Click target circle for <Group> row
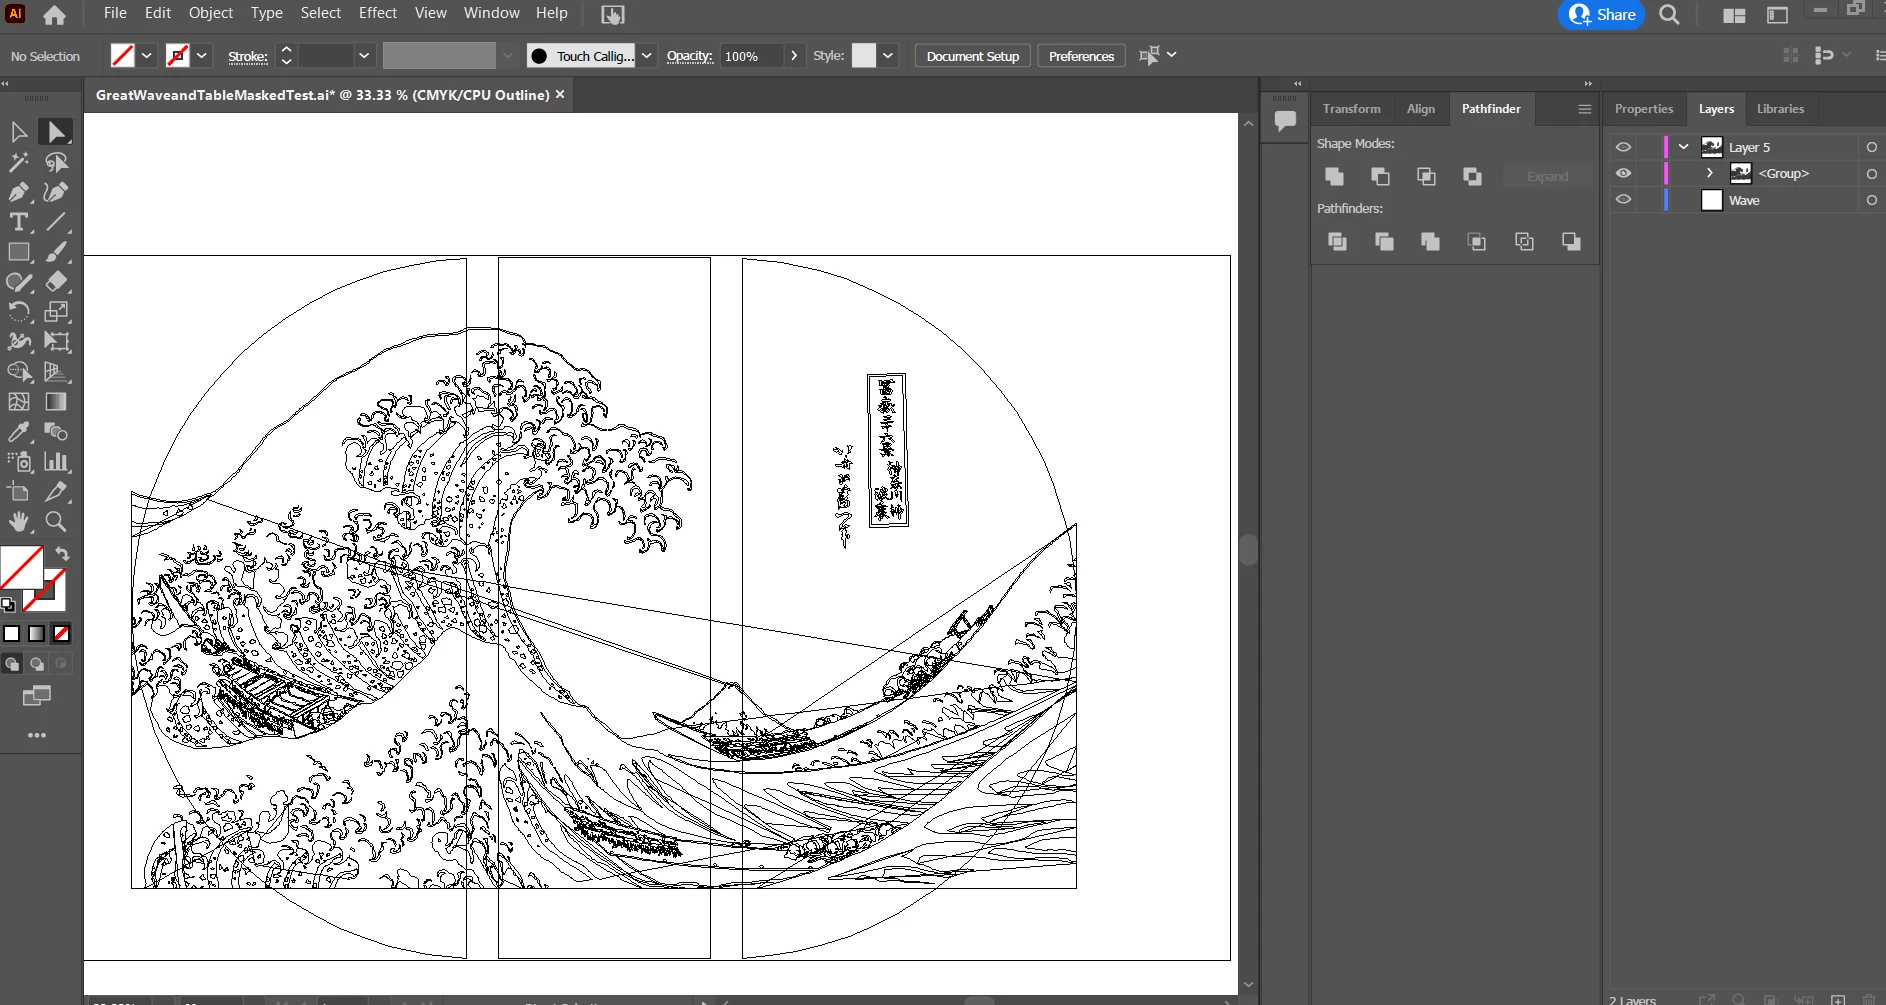This screenshot has height=1005, width=1886. 1871,173
